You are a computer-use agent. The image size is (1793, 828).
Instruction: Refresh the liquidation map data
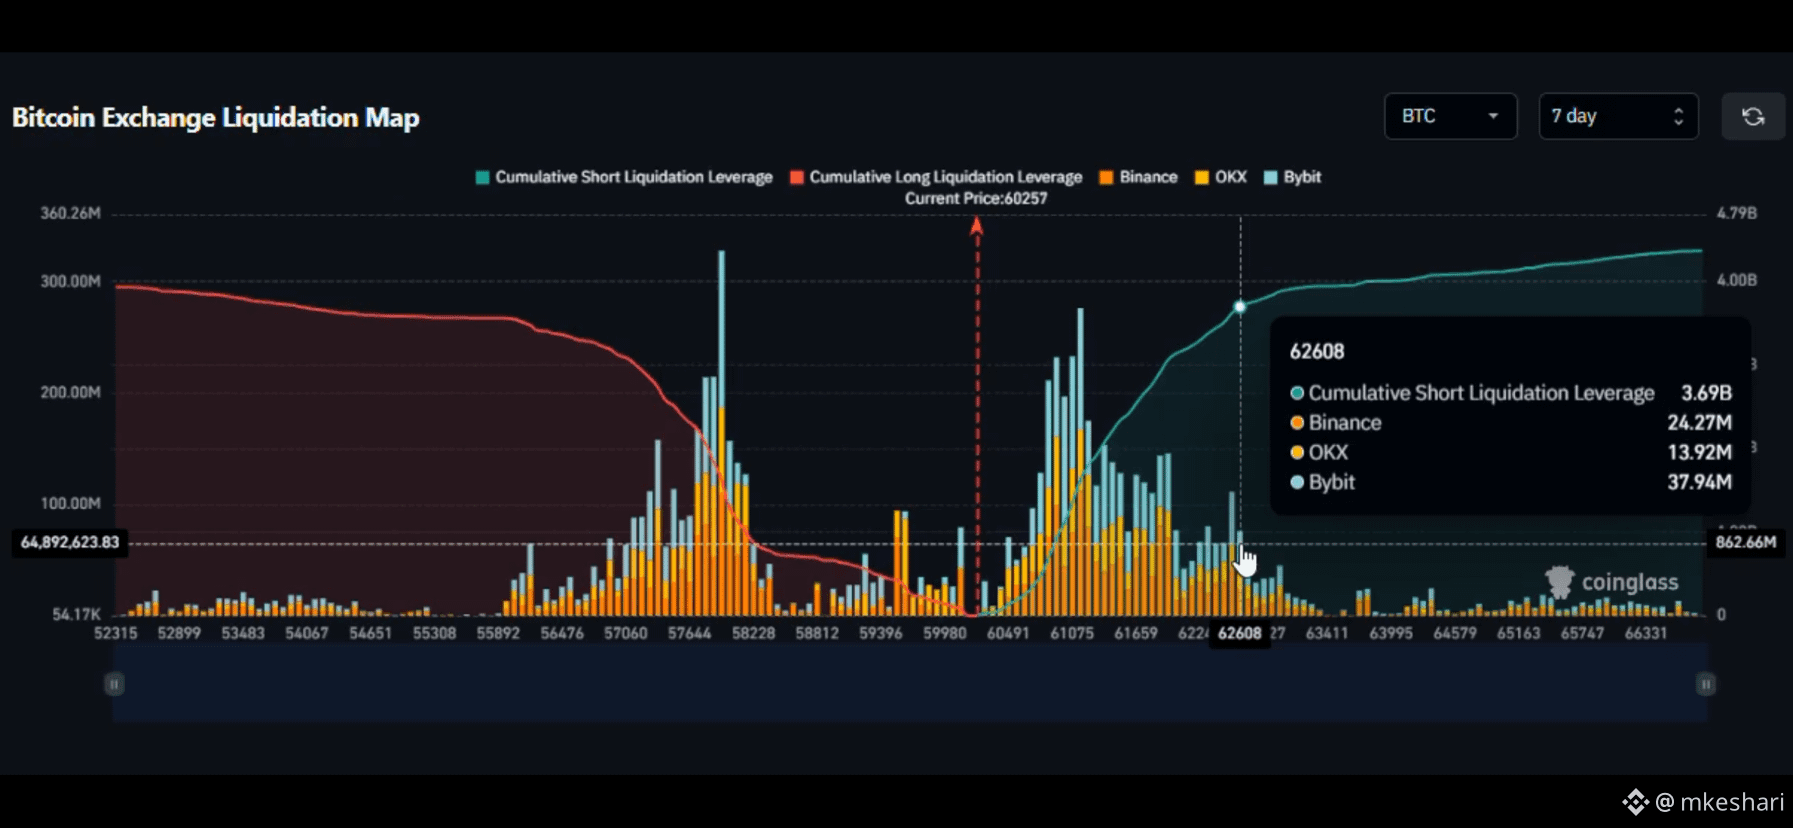pos(1752,116)
